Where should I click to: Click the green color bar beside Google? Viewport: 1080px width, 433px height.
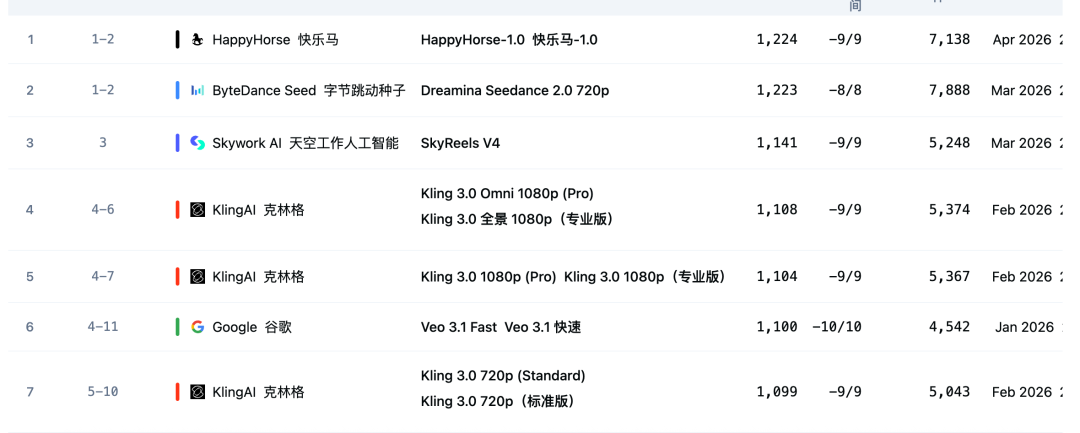(178, 327)
